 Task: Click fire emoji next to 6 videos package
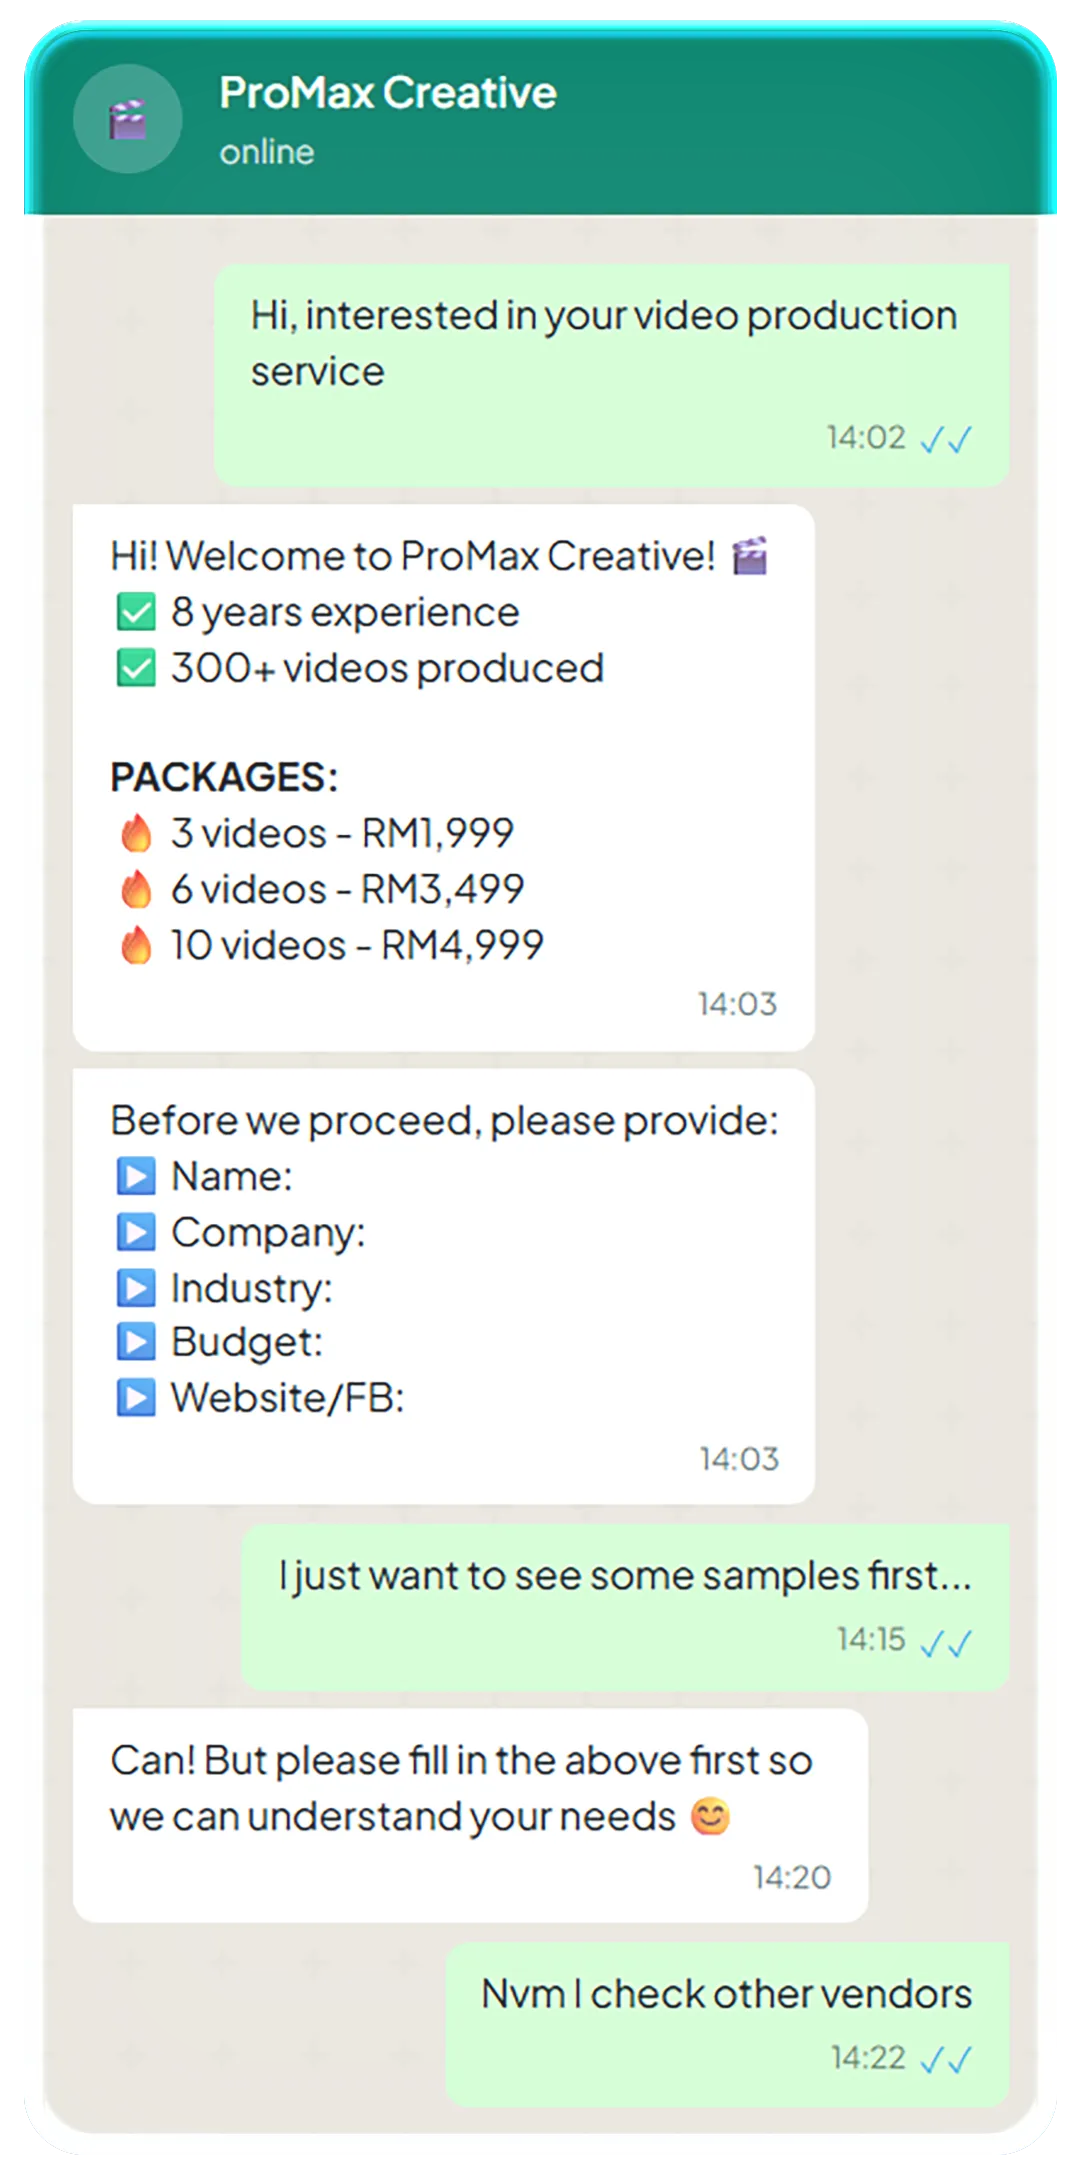coord(136,888)
